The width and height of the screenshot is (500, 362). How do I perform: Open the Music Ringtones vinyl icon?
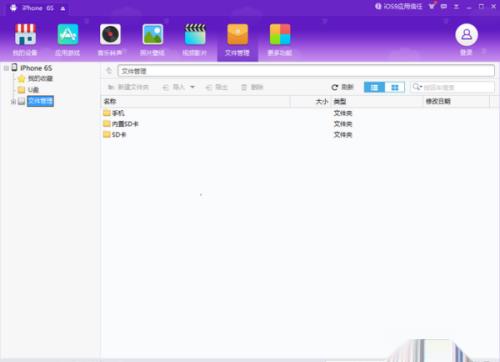(x=110, y=34)
